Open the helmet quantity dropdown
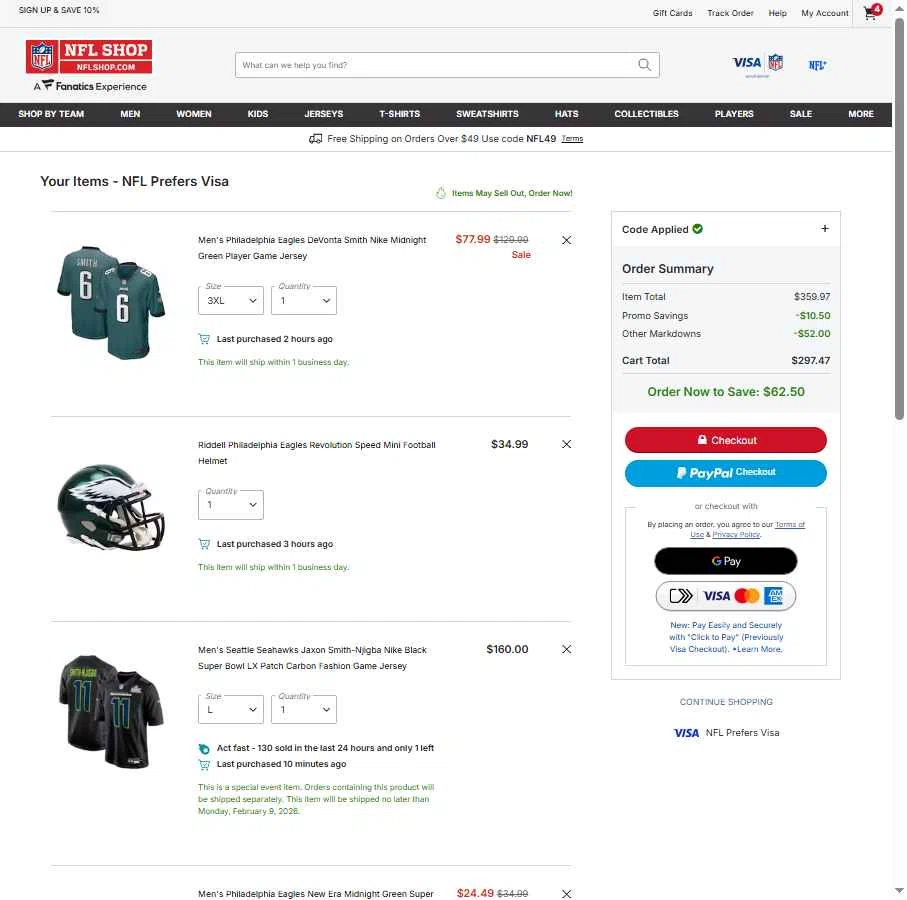The width and height of the screenshot is (907, 900). tap(231, 504)
